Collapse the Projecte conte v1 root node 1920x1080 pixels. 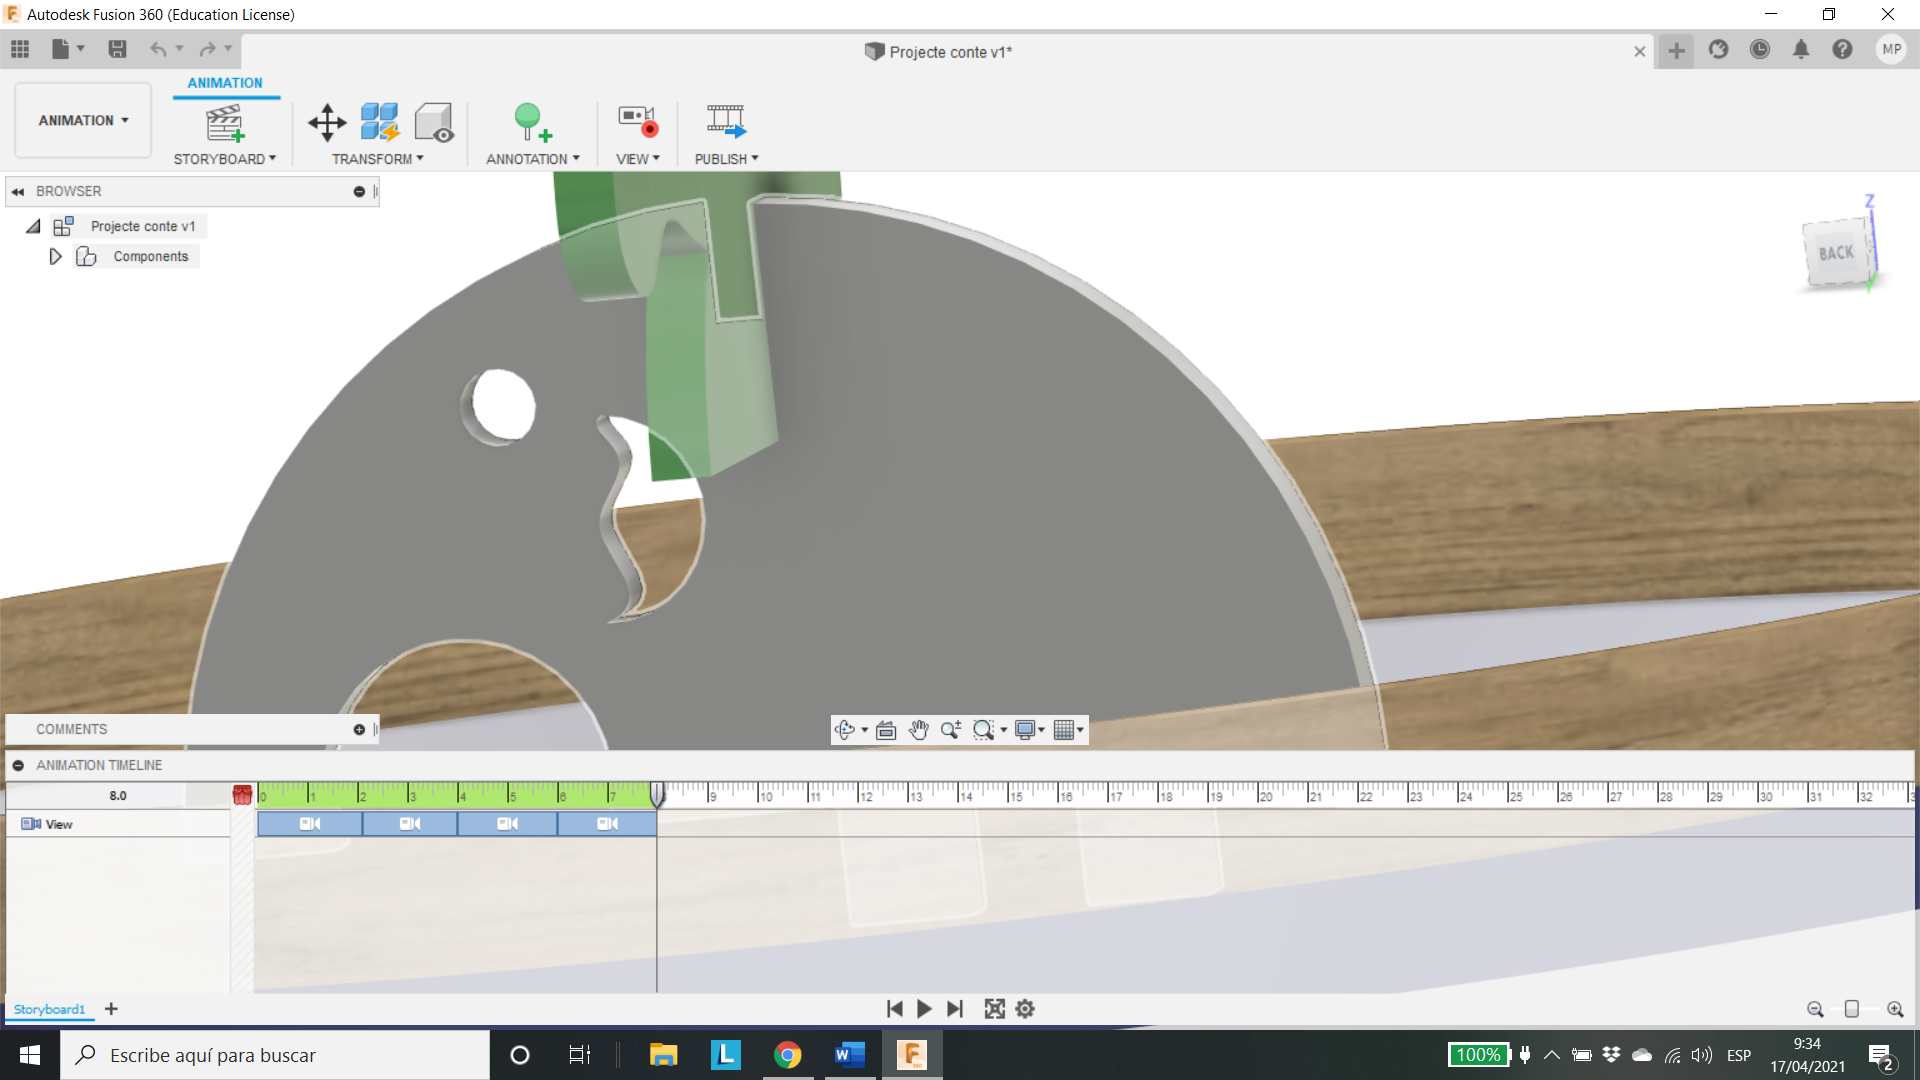(x=33, y=227)
